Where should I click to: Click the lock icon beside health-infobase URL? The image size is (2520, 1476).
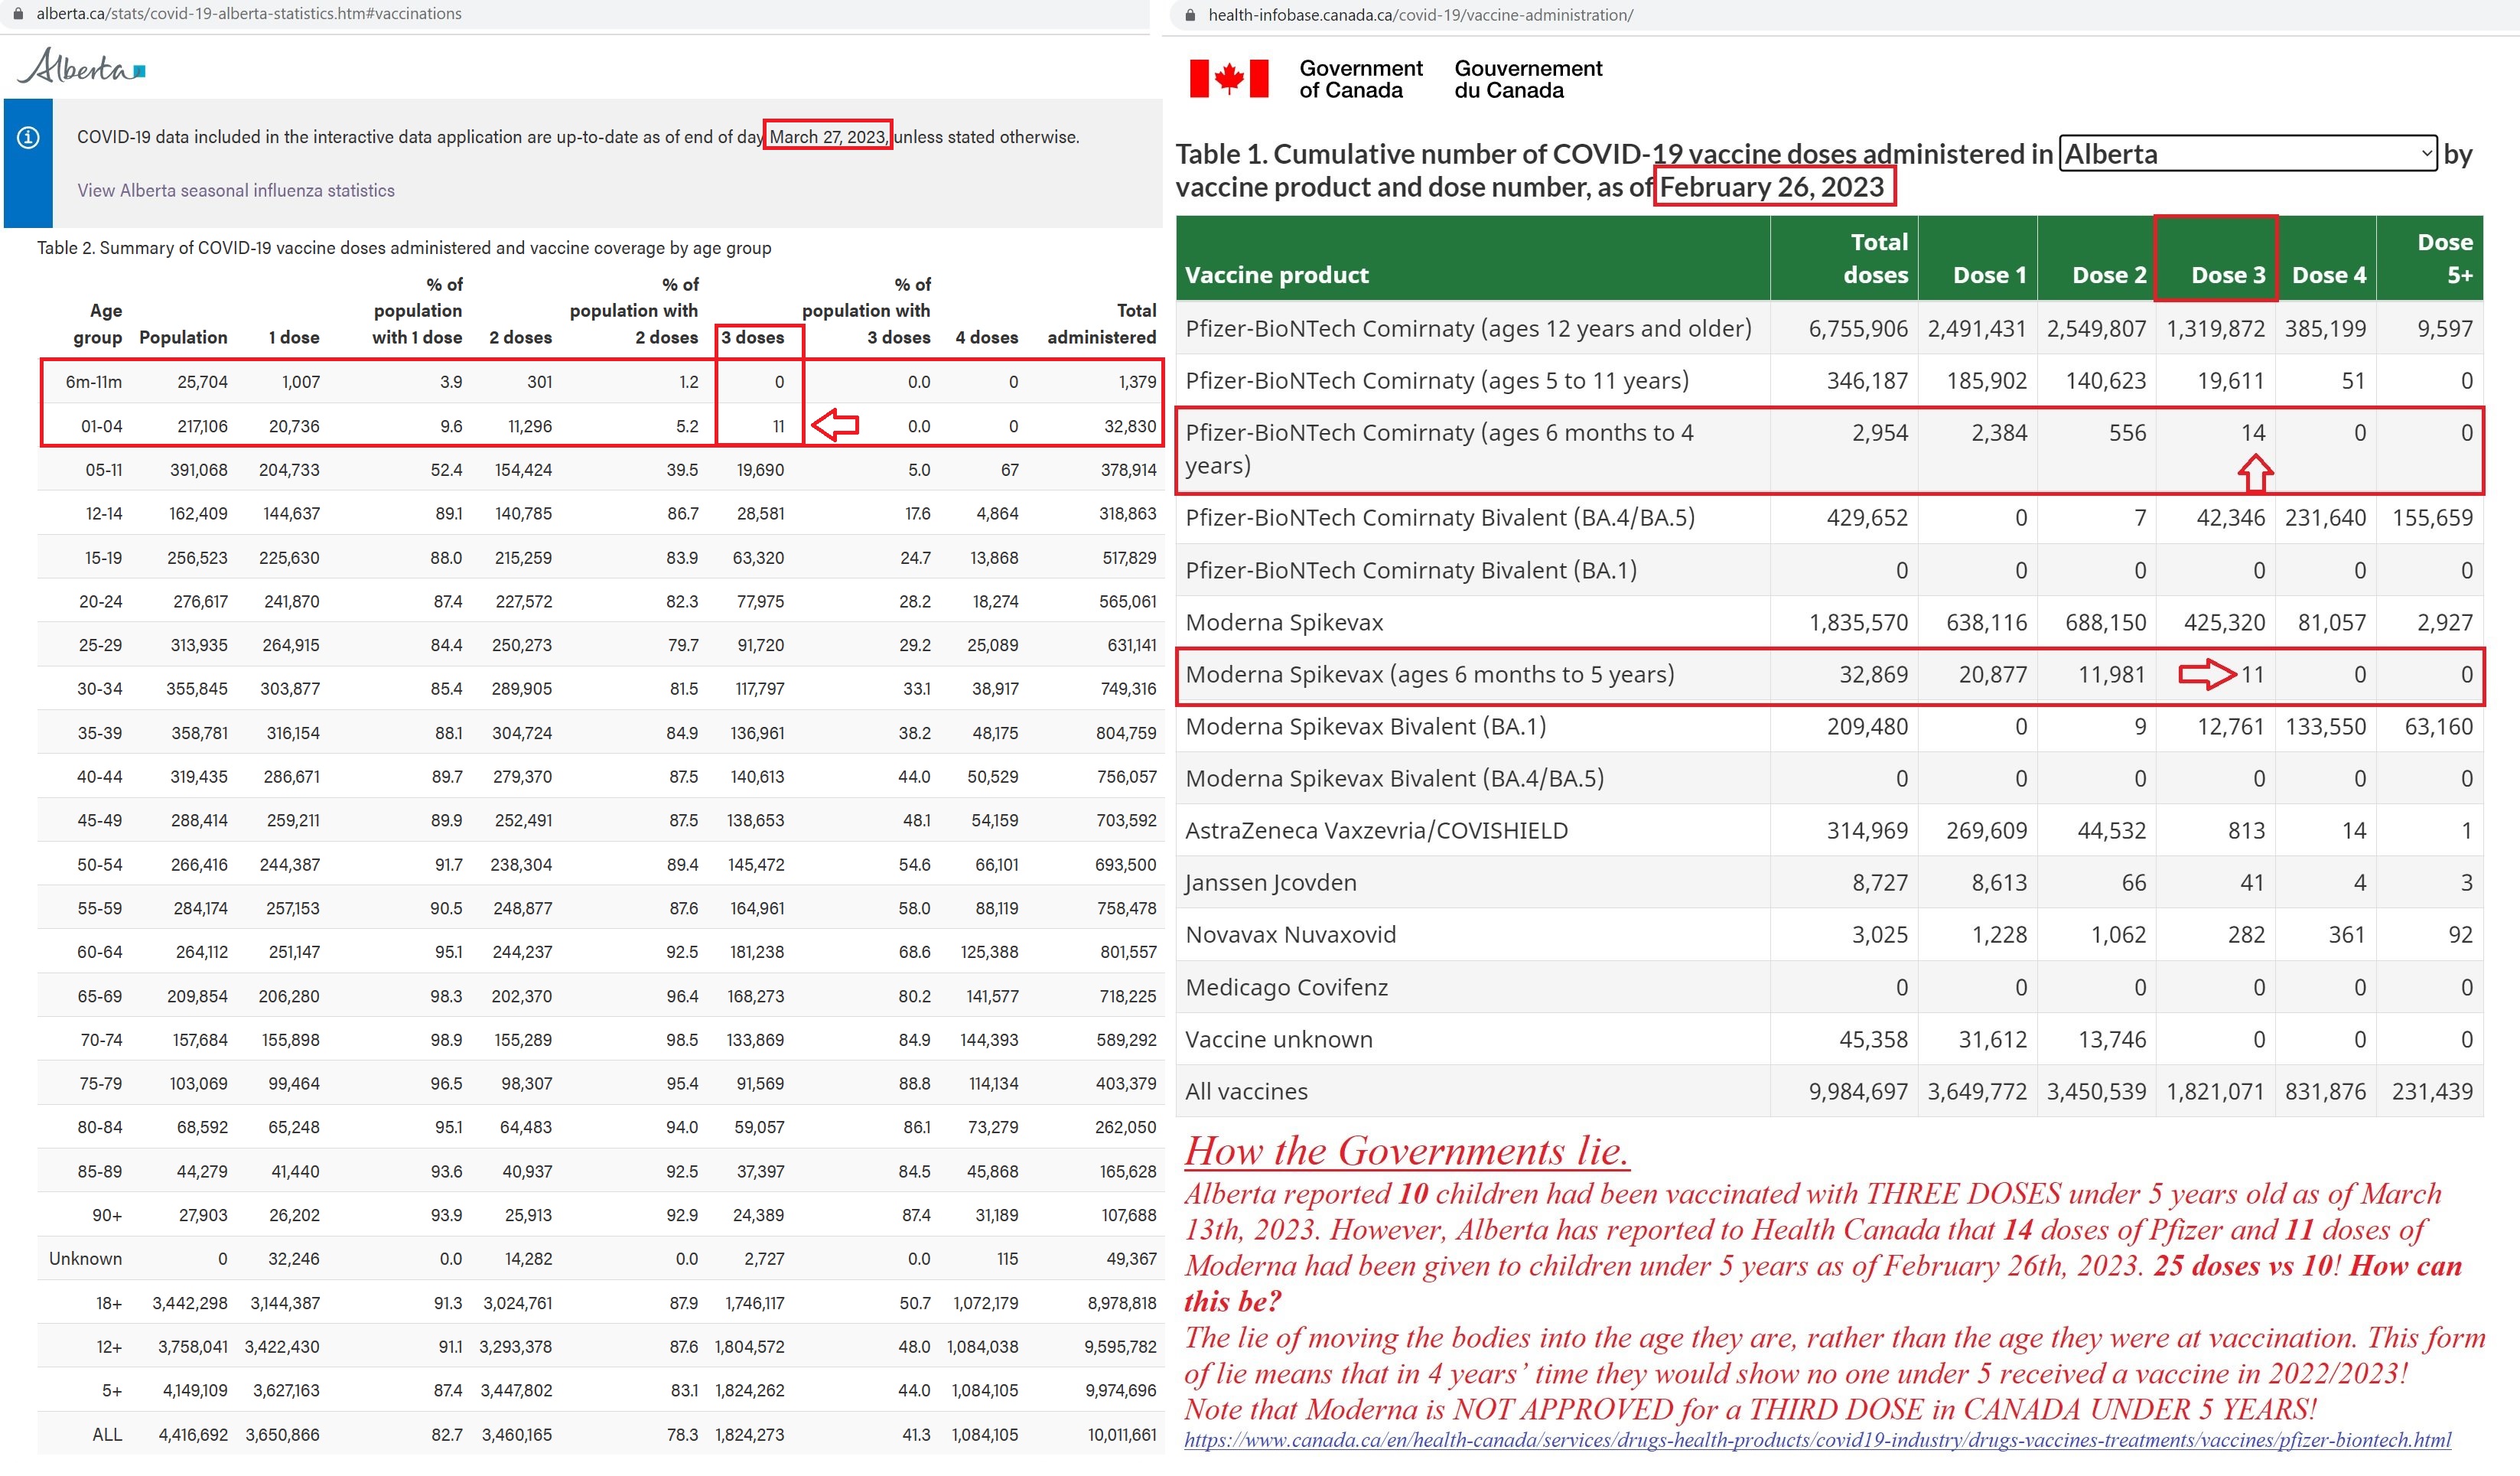coord(1190,15)
